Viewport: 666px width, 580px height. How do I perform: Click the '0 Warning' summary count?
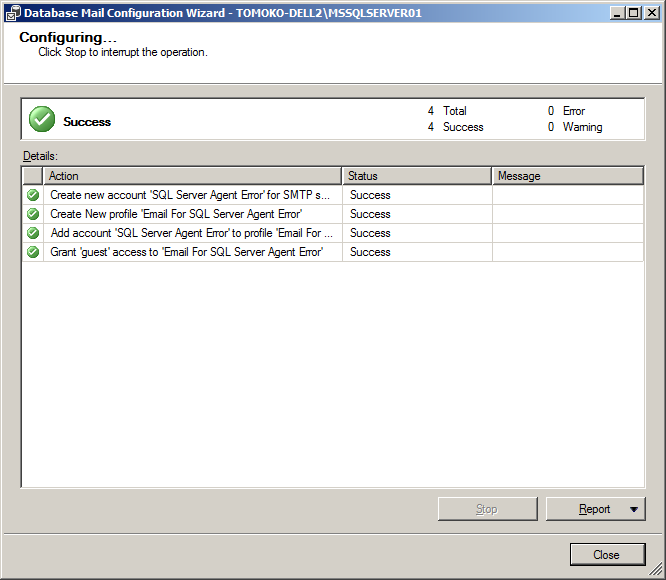tap(575, 127)
